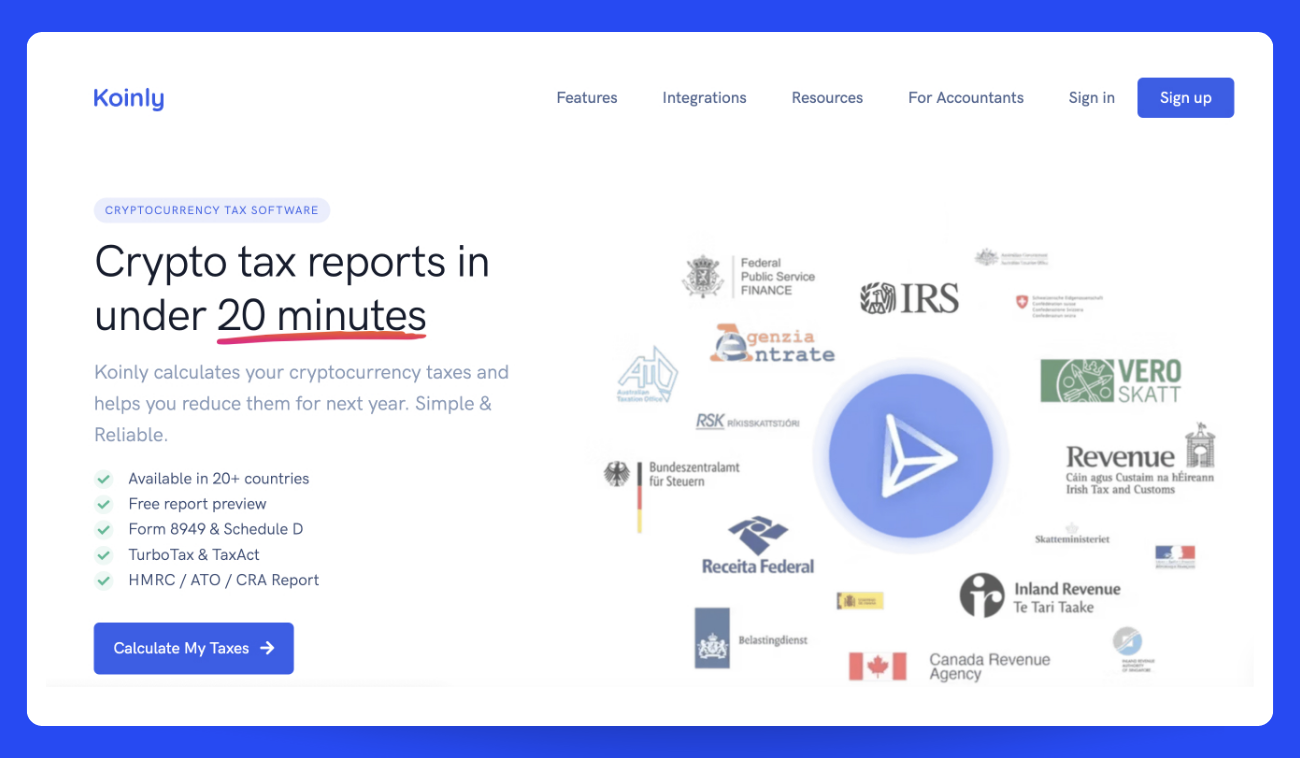Click checkmark beside TurboTax & TaxAct
The width and height of the screenshot is (1300, 758).
click(x=103, y=555)
